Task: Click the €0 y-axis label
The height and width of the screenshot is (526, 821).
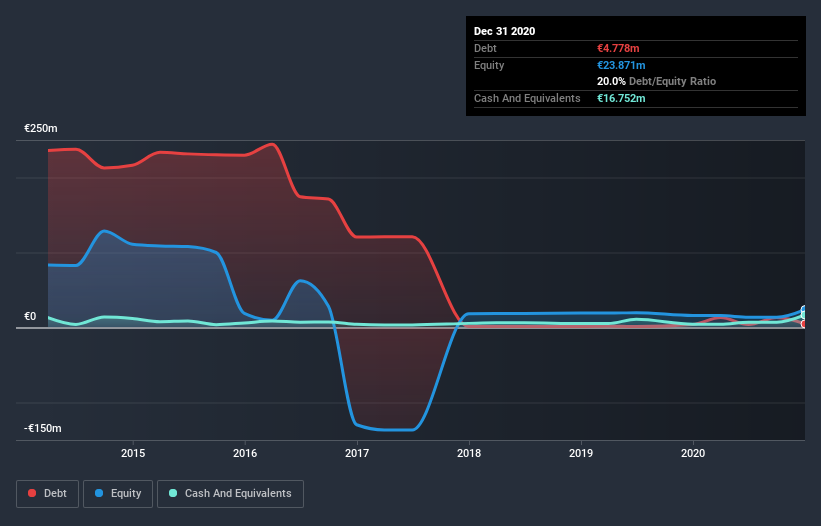Action: 30,316
